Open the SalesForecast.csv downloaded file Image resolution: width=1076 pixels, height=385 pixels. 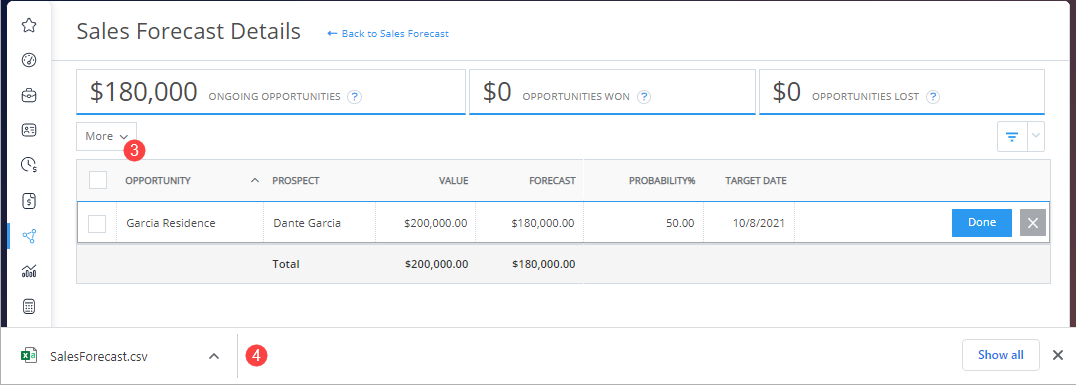(x=99, y=356)
